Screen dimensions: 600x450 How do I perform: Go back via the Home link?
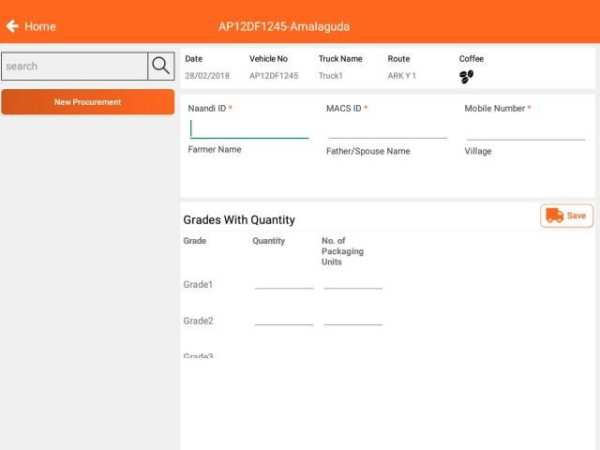click(40, 26)
